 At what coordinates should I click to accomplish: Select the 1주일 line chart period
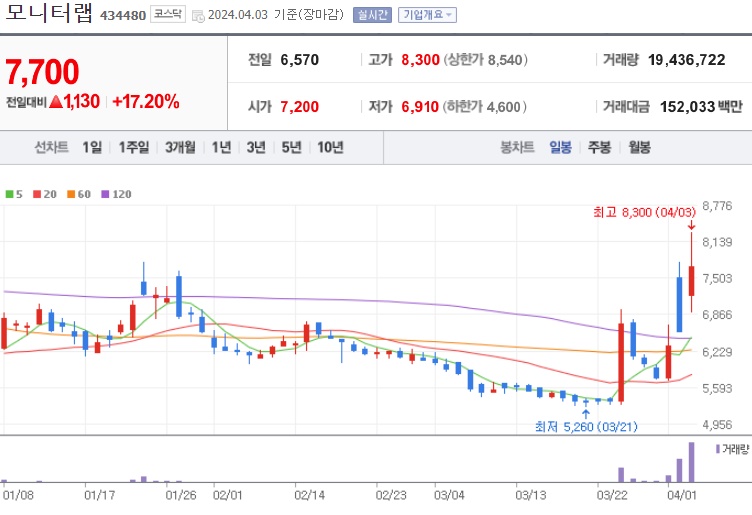coord(134,147)
